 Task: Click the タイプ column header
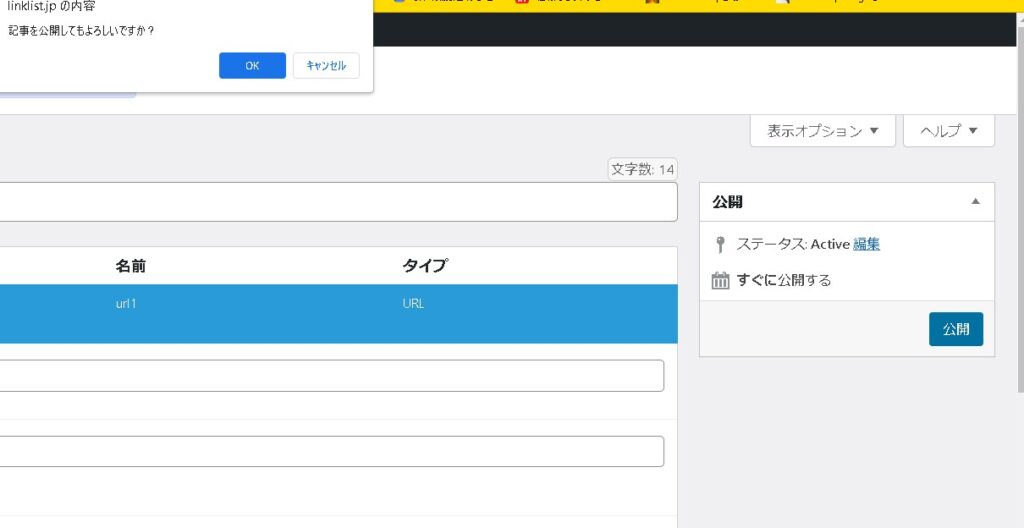424,266
